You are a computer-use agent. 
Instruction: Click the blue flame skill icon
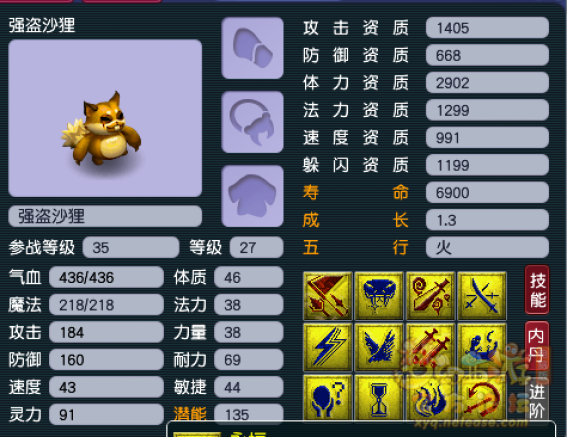[x=430, y=397]
